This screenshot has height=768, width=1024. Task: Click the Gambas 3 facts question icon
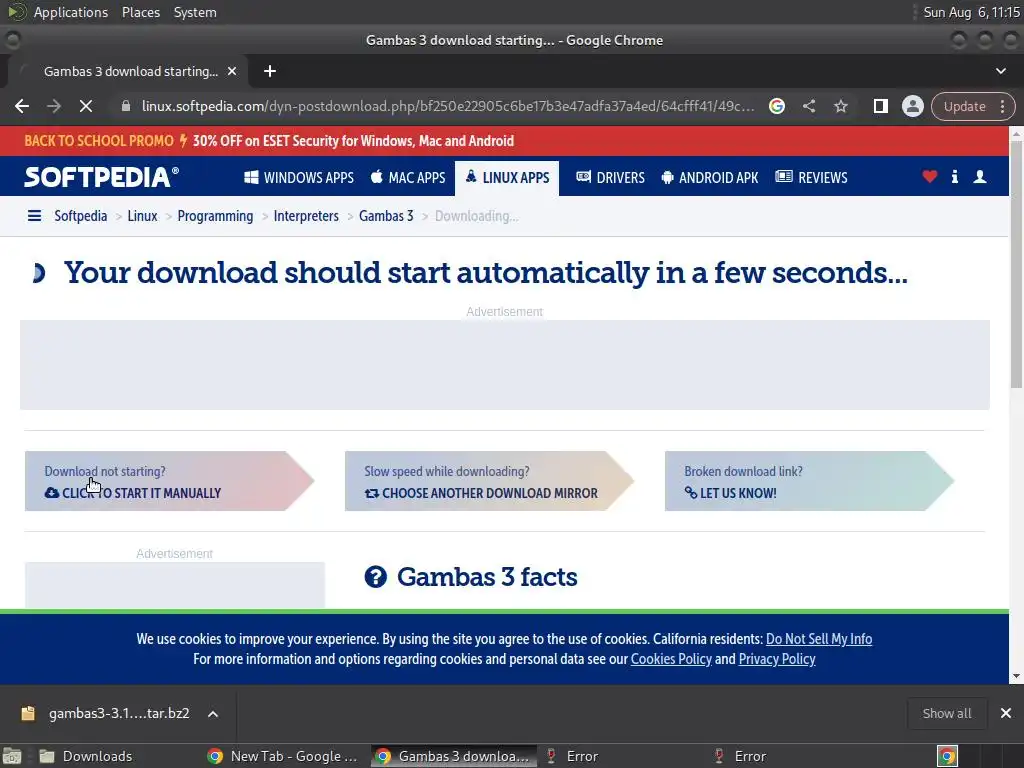tap(376, 577)
